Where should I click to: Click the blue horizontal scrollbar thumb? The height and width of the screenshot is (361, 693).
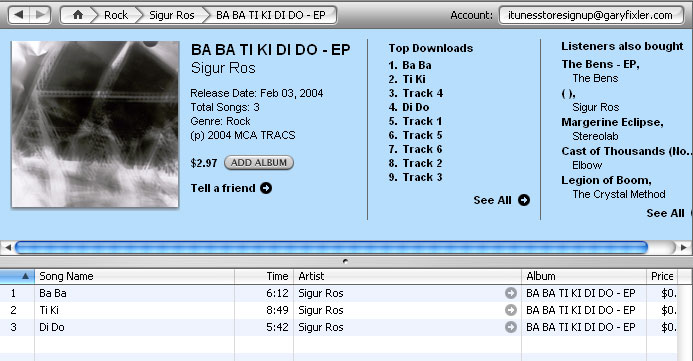point(331,247)
